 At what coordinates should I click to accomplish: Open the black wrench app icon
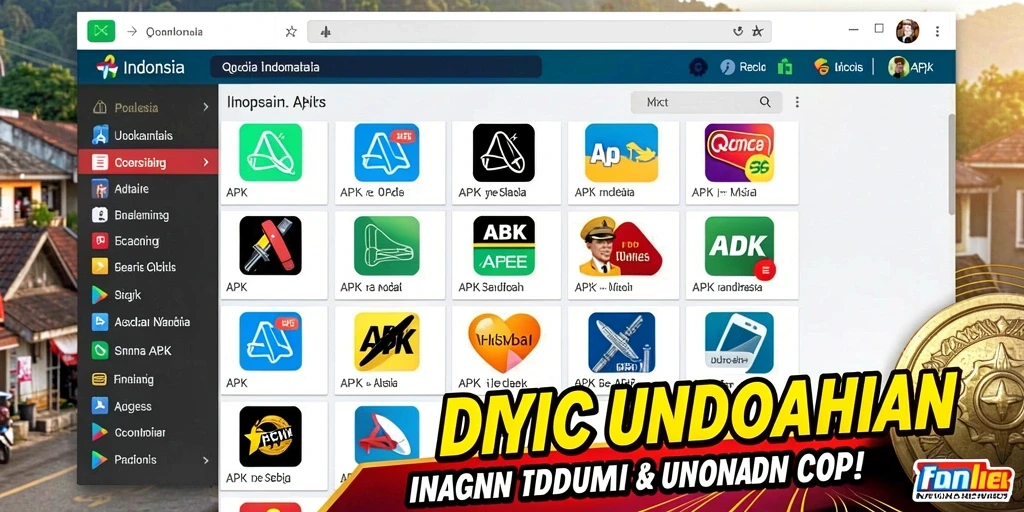270,246
